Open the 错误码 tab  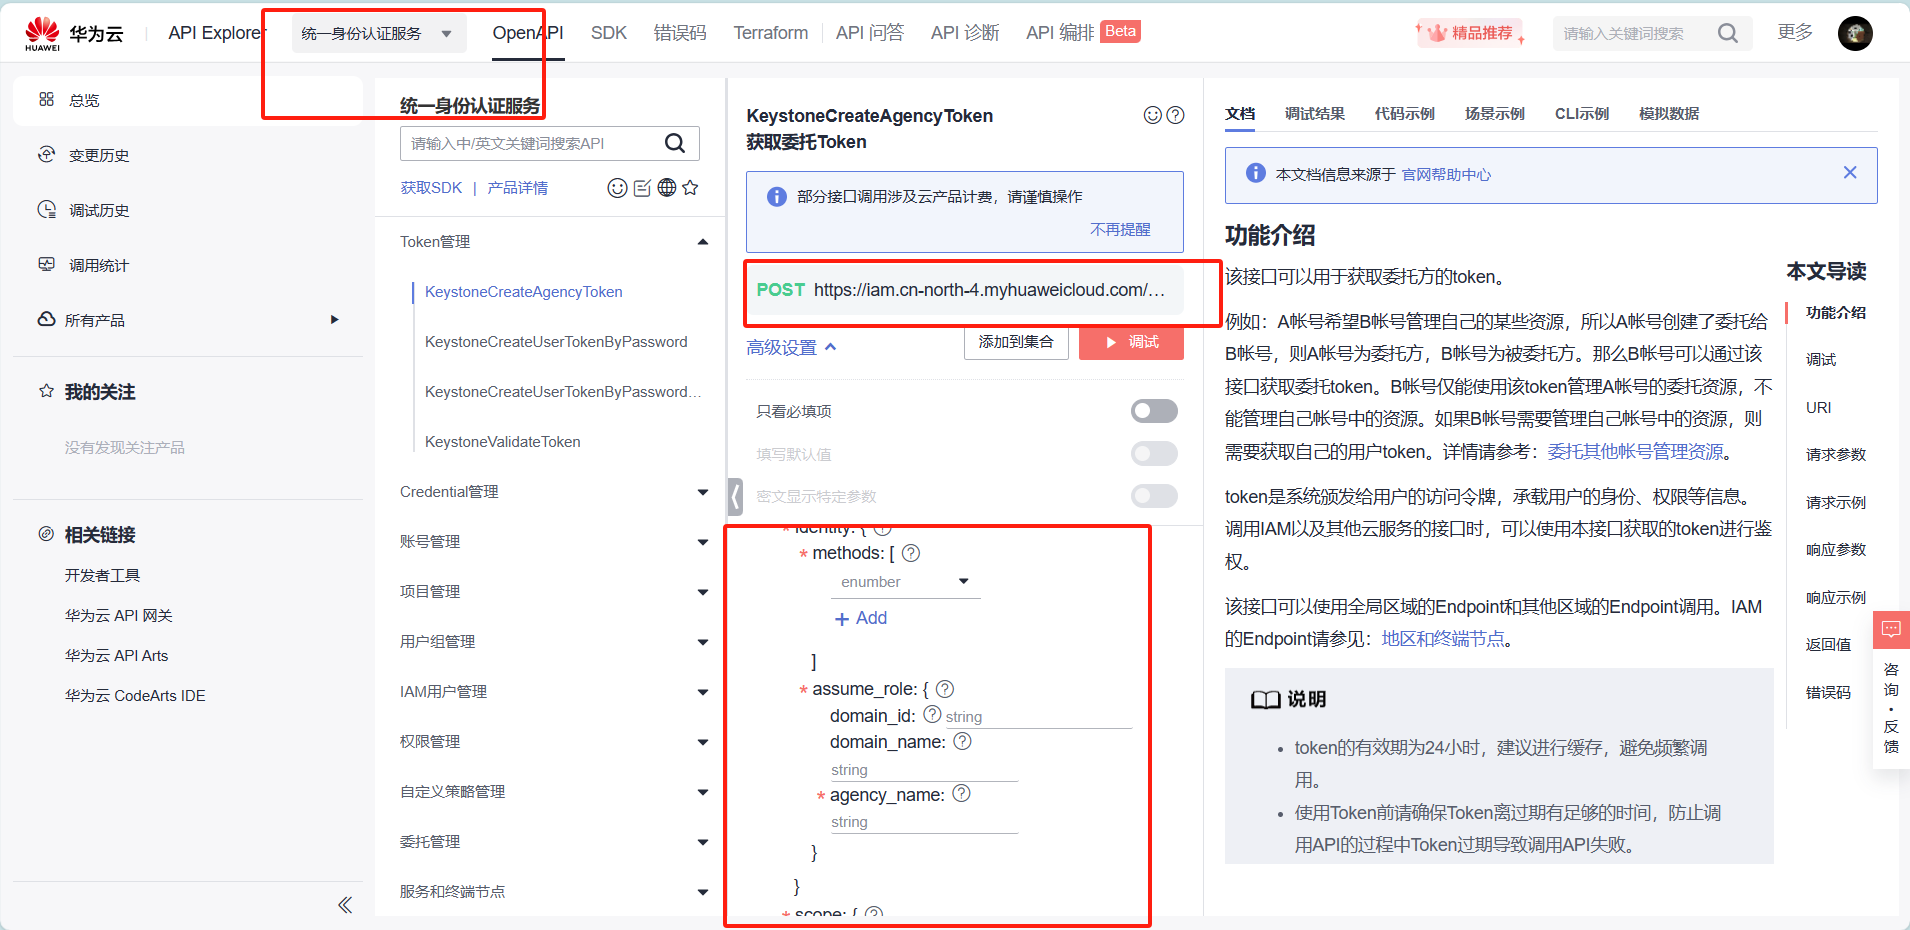click(x=680, y=33)
